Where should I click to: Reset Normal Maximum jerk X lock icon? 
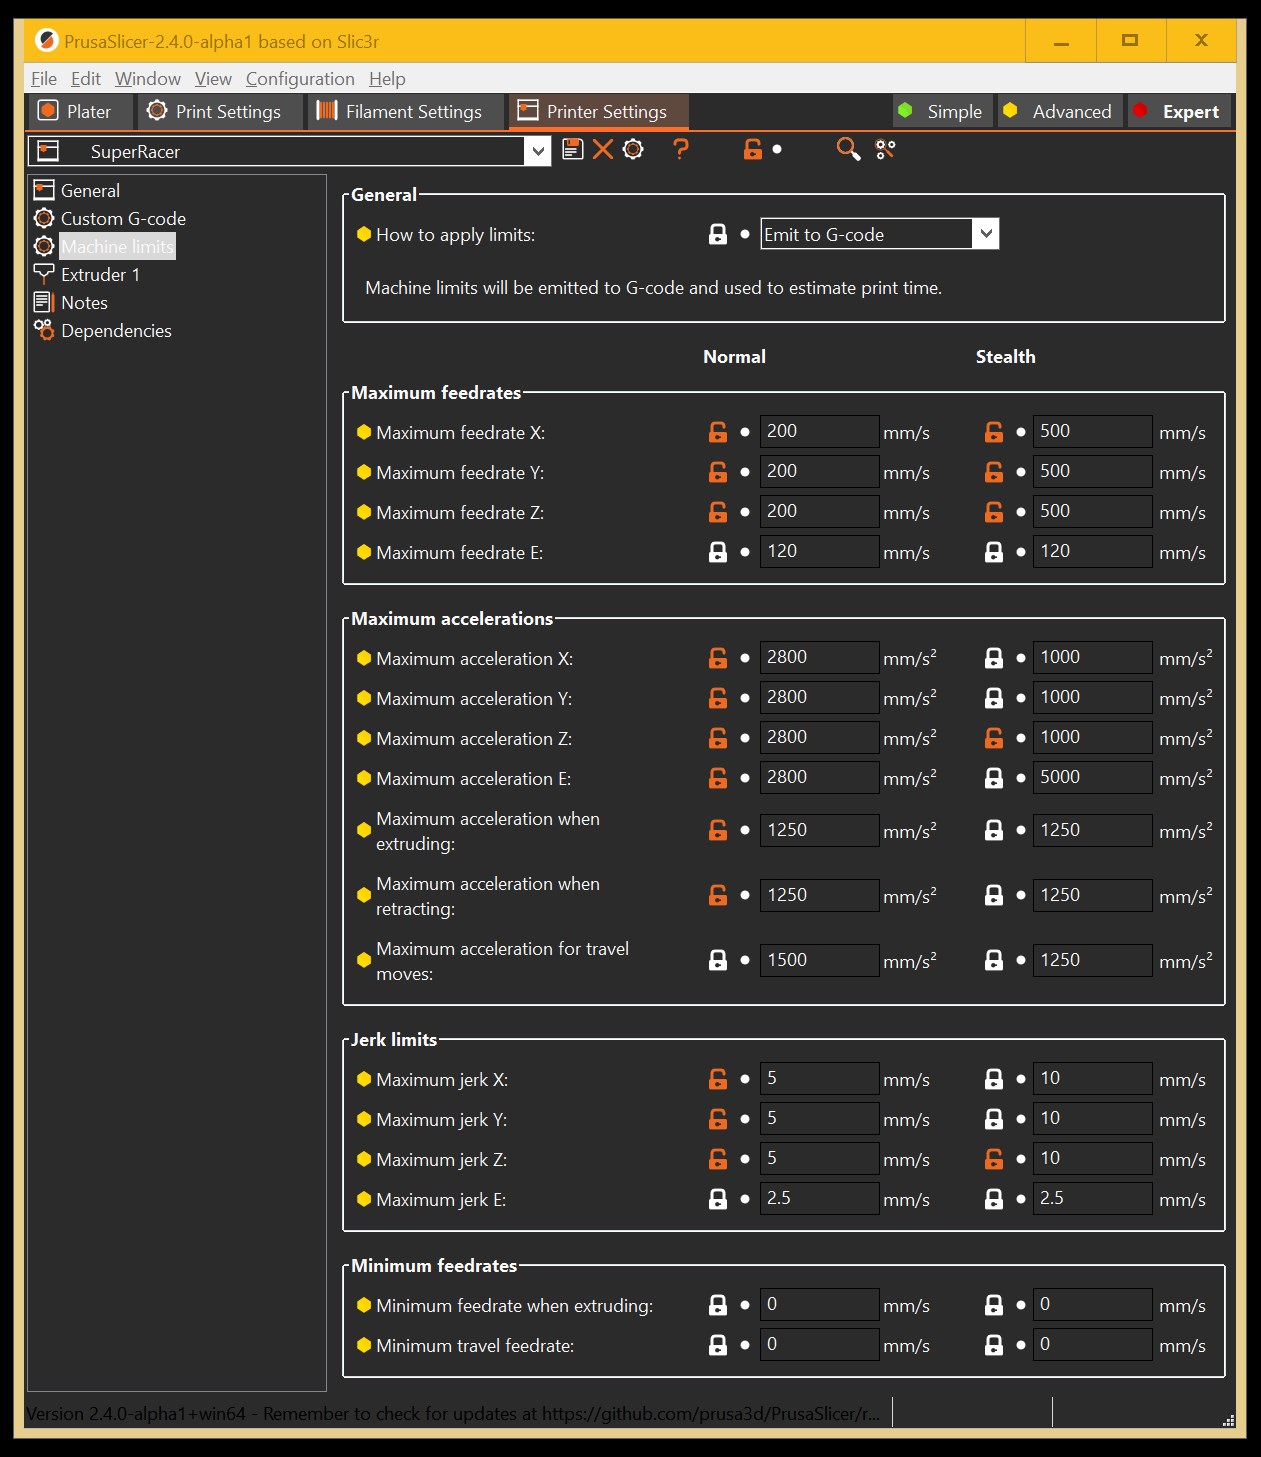coord(718,1079)
